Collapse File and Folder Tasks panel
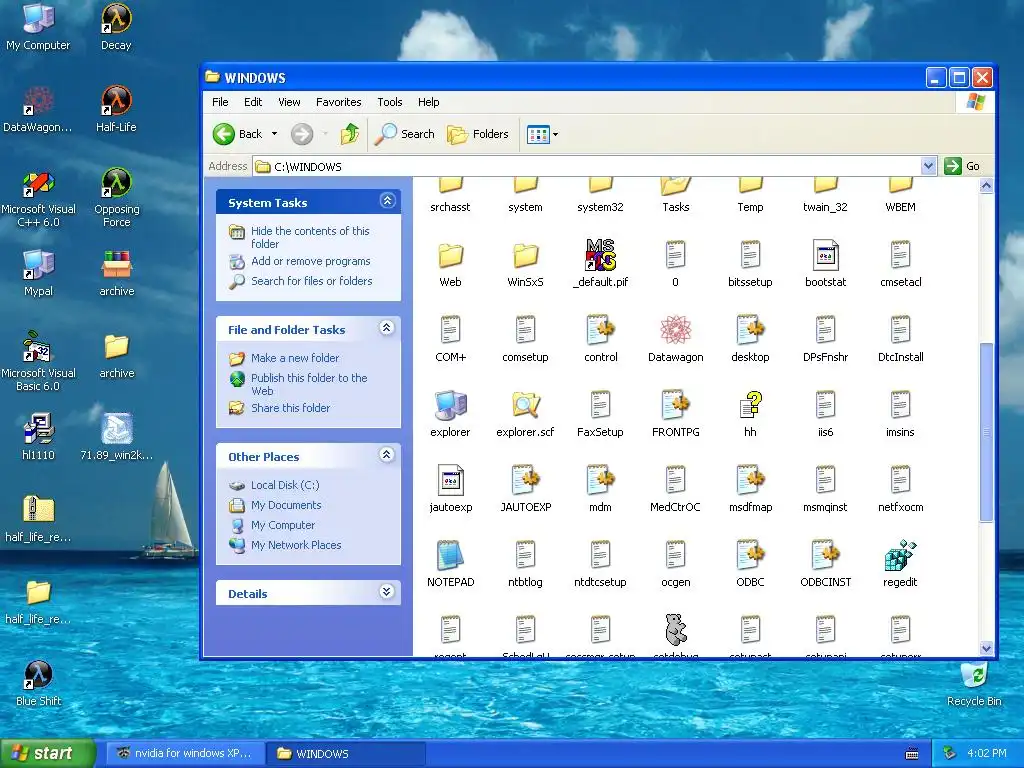 (387, 328)
